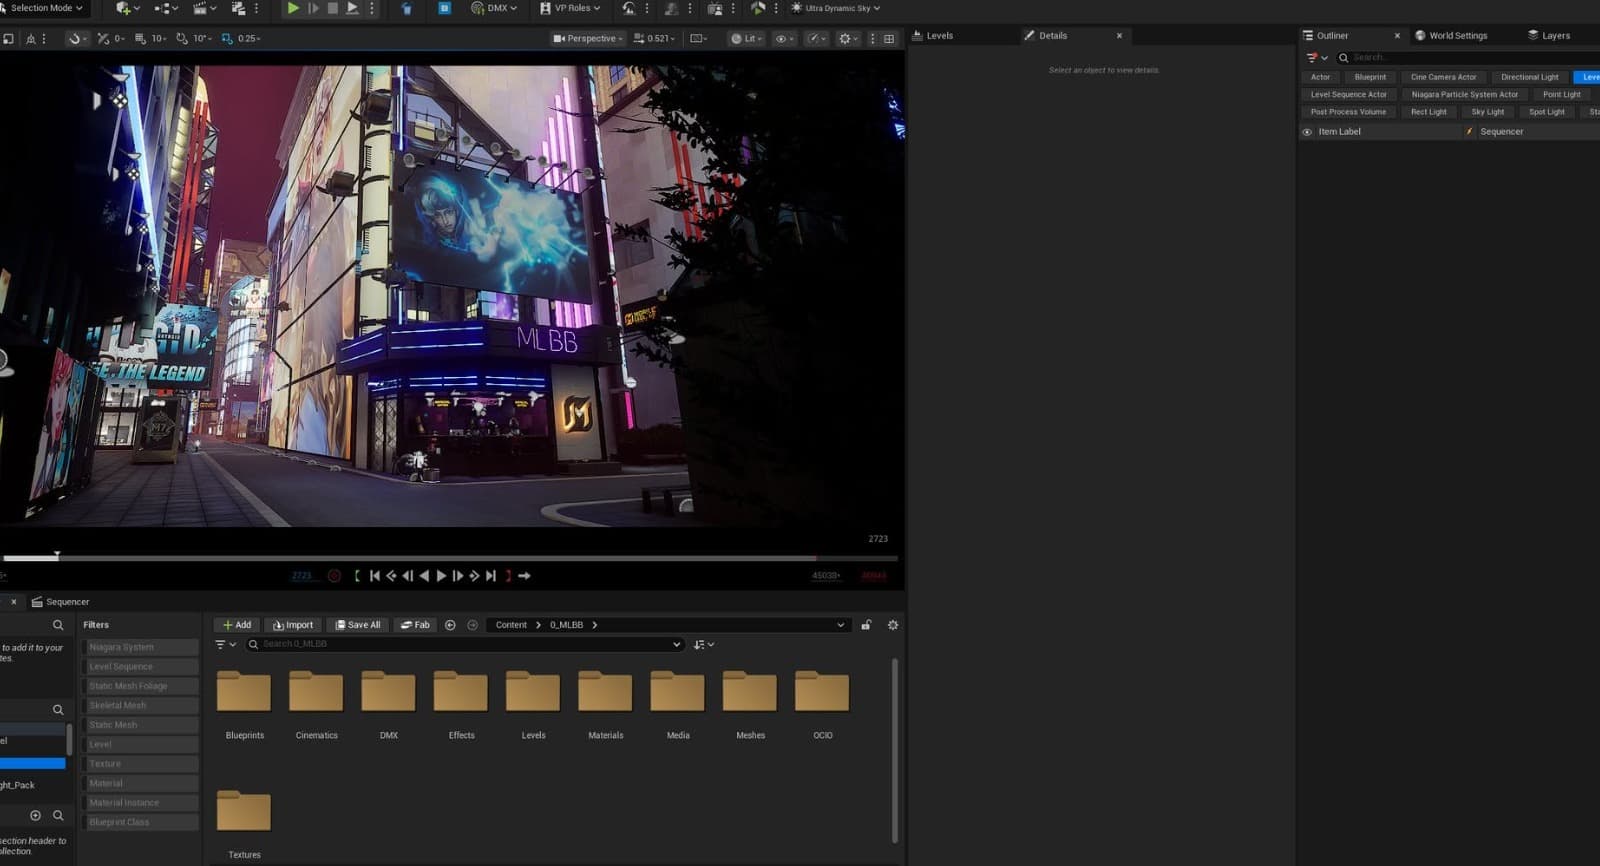Select the Blueprints folder
Screen dimensions: 1600x866
tap(244, 705)
